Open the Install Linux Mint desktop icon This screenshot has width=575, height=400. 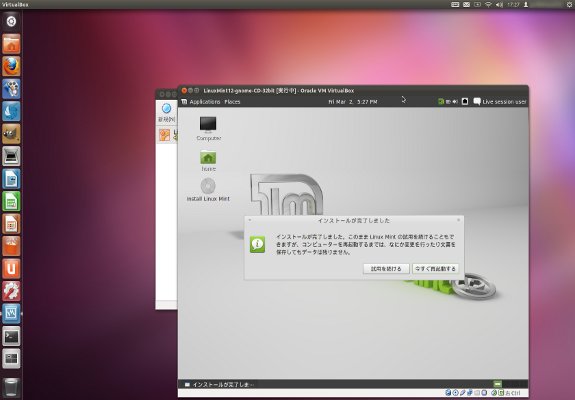pyautogui.click(x=208, y=190)
